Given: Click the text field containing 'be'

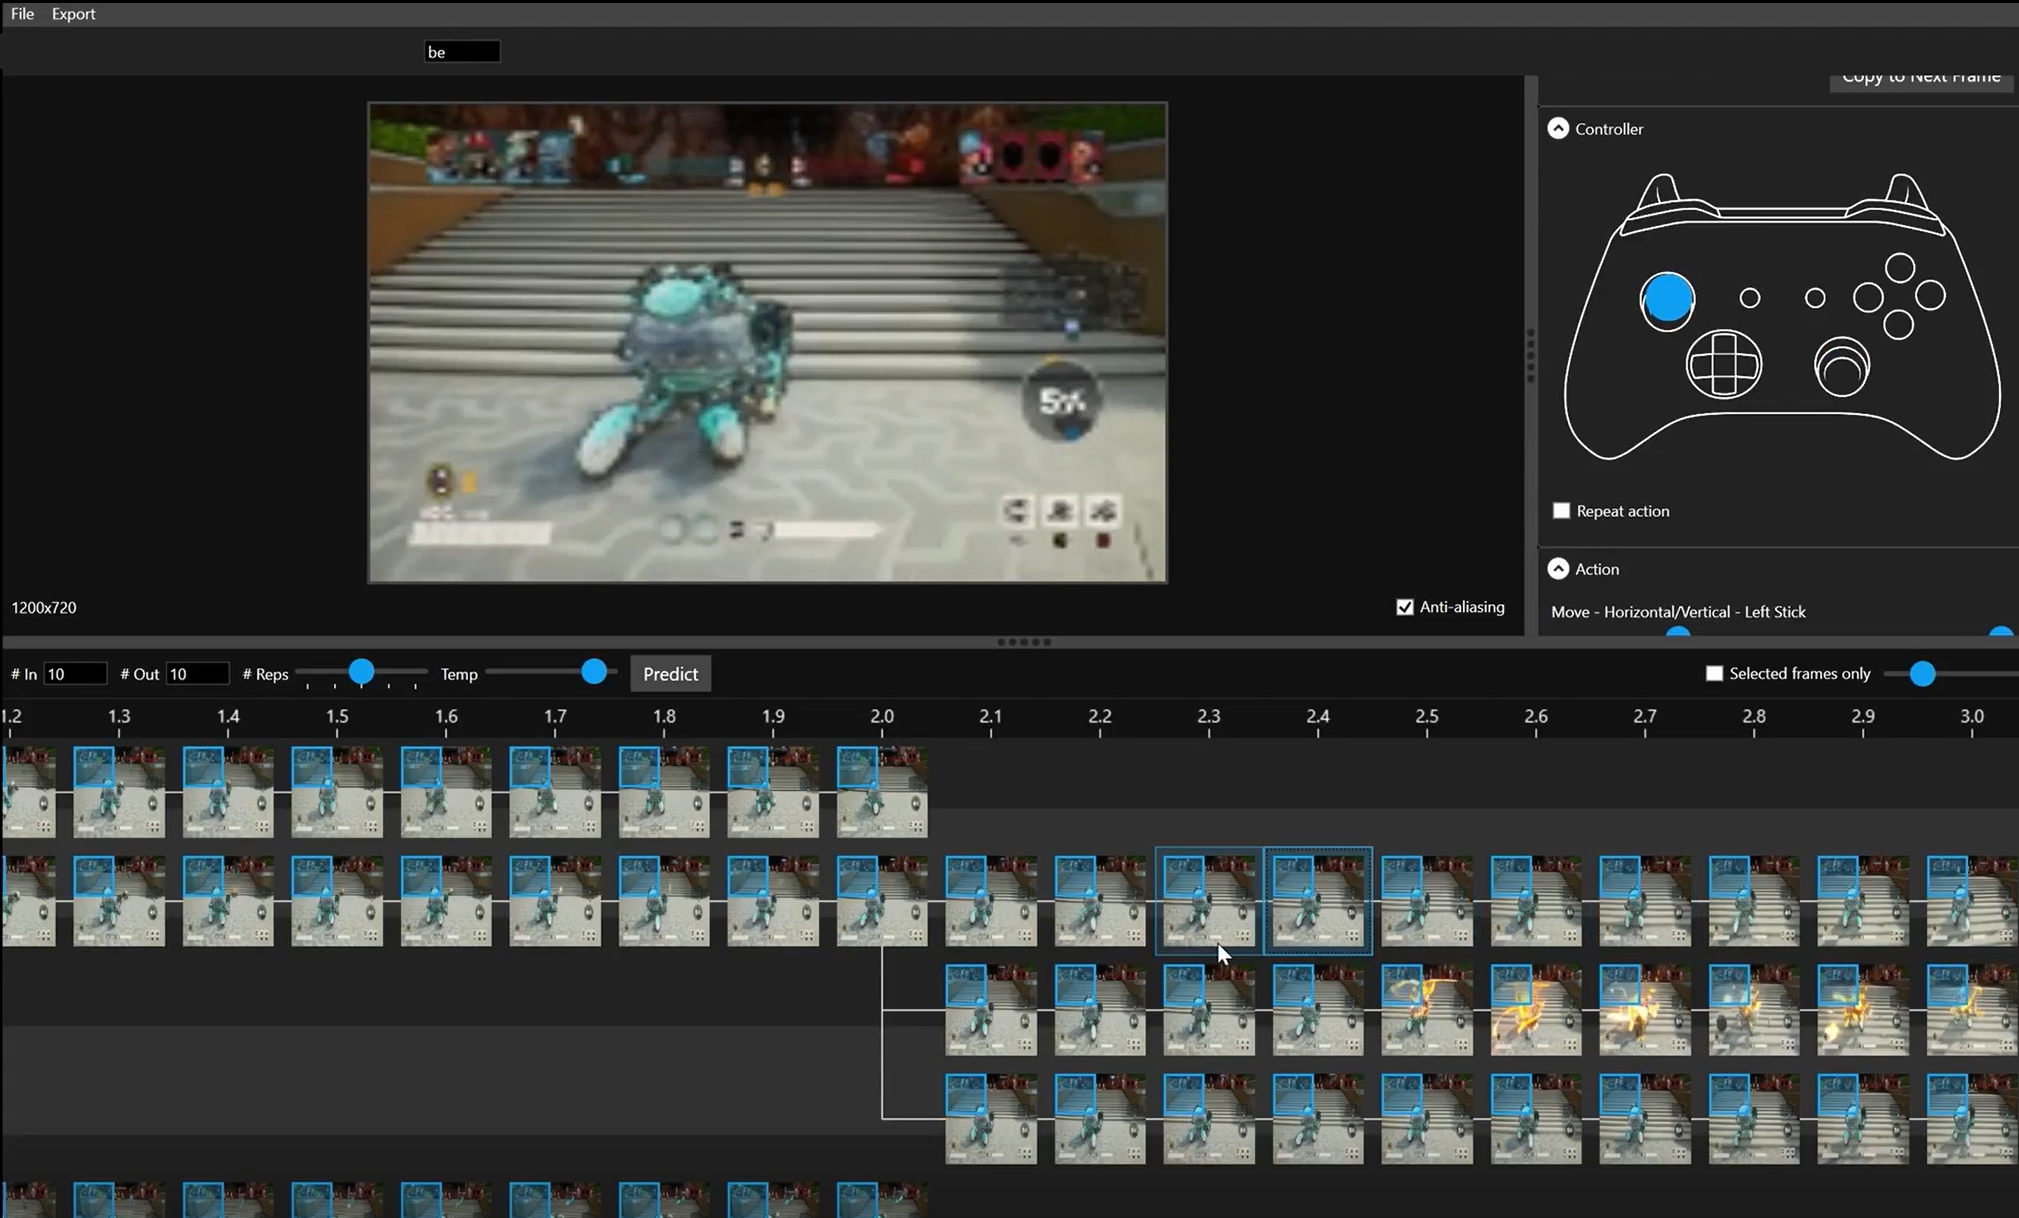Looking at the screenshot, I should (x=462, y=52).
